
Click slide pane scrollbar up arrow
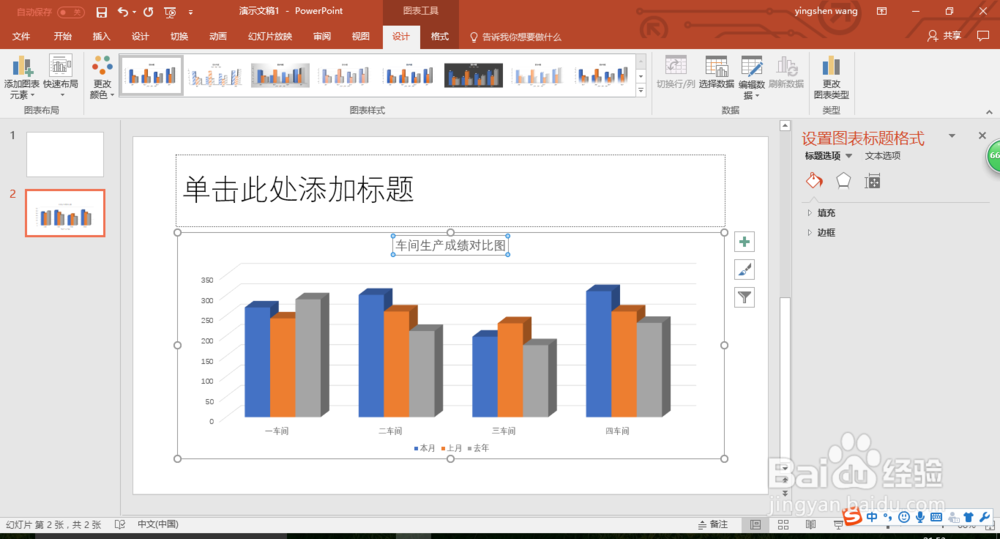point(785,126)
